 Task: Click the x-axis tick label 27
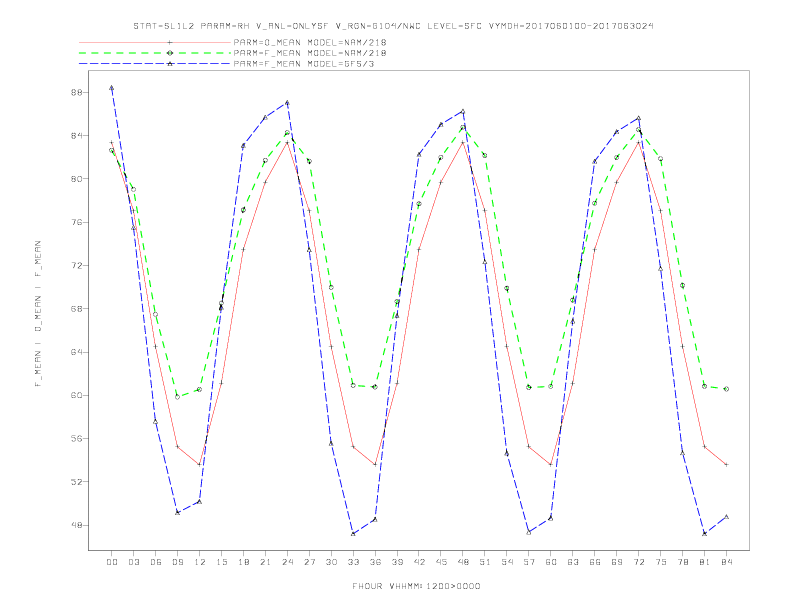[x=309, y=562]
